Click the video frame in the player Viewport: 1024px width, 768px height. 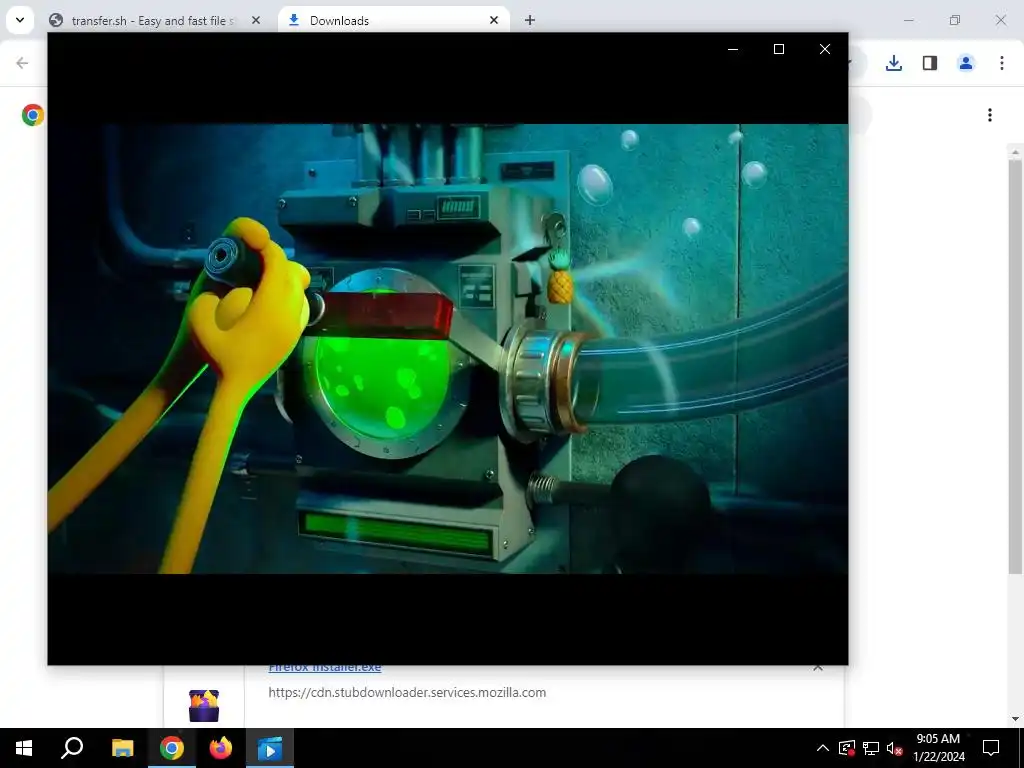(448, 349)
